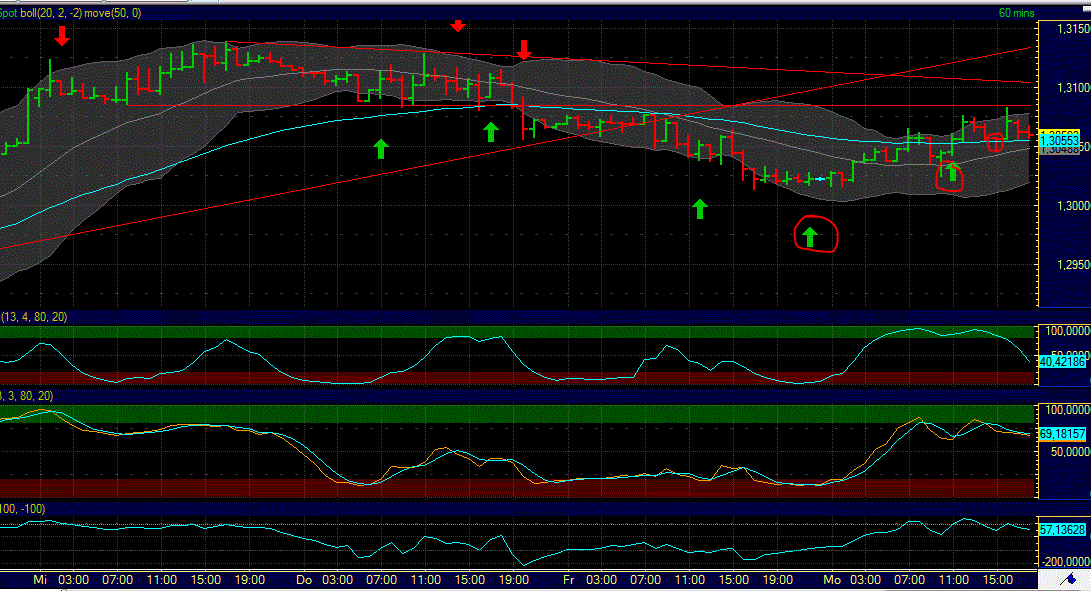Select the red sell arrow at chart top-left

[x=61, y=37]
